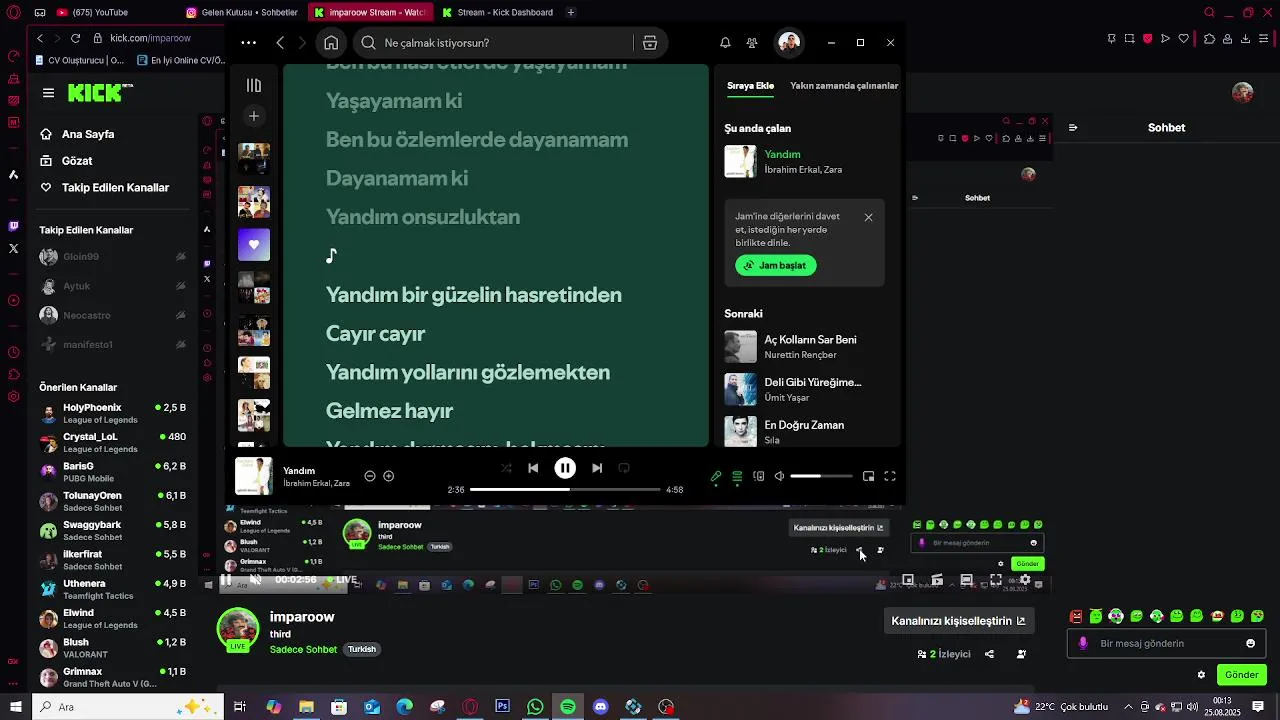
Task: Open Windows Start menu
Action: pyautogui.click(x=15, y=707)
